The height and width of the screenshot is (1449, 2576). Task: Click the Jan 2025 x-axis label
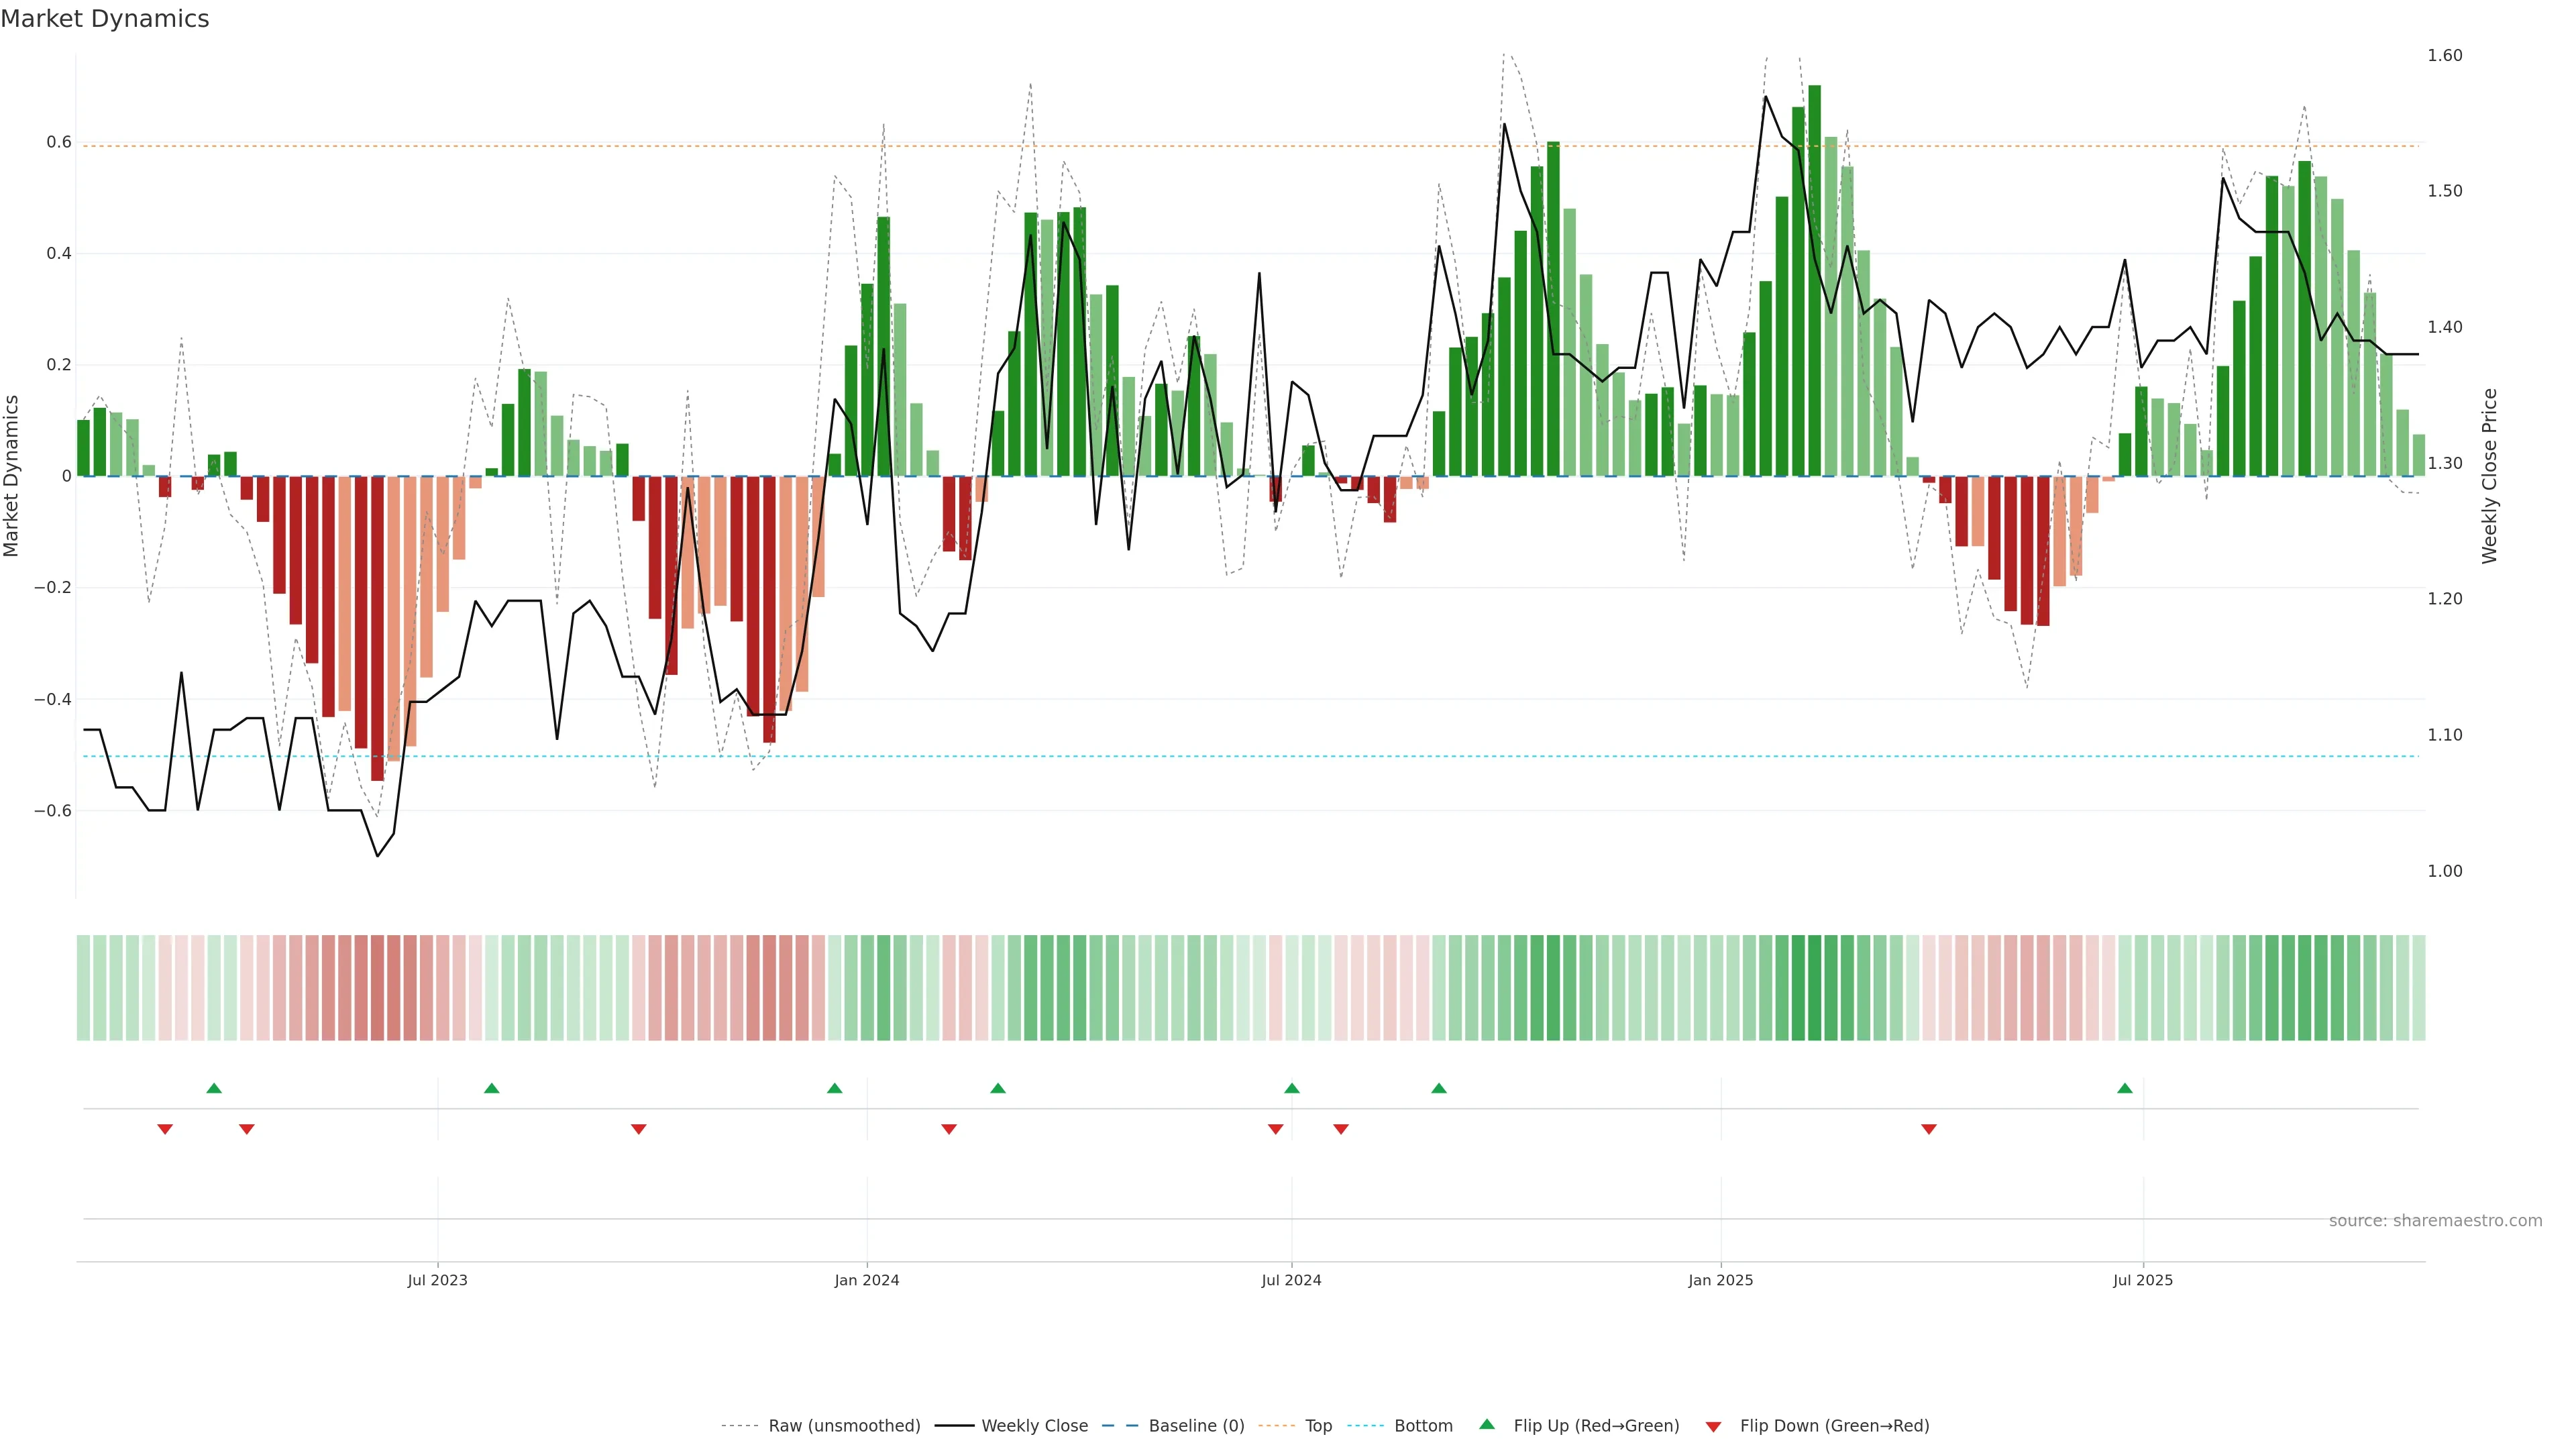point(1720,1280)
